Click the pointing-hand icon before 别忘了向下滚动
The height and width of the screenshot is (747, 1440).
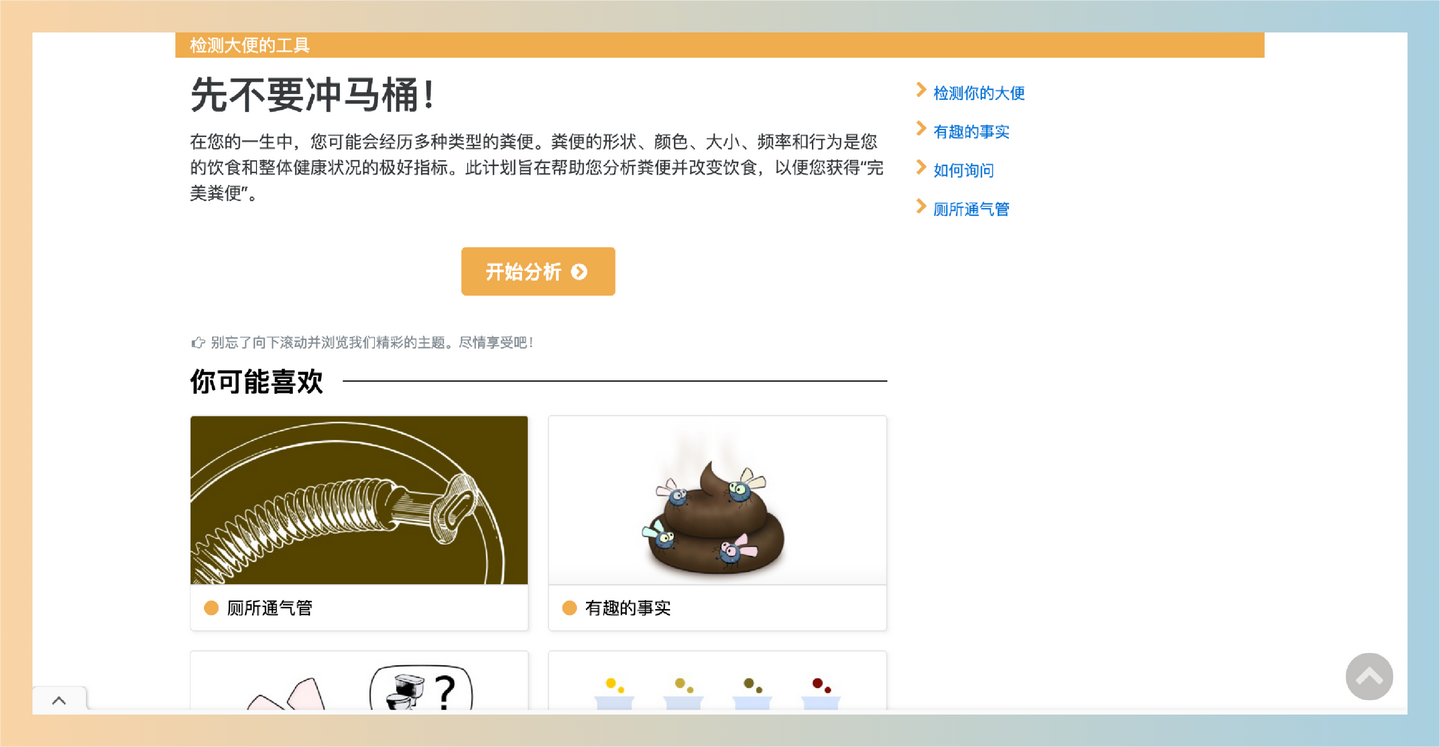[198, 343]
